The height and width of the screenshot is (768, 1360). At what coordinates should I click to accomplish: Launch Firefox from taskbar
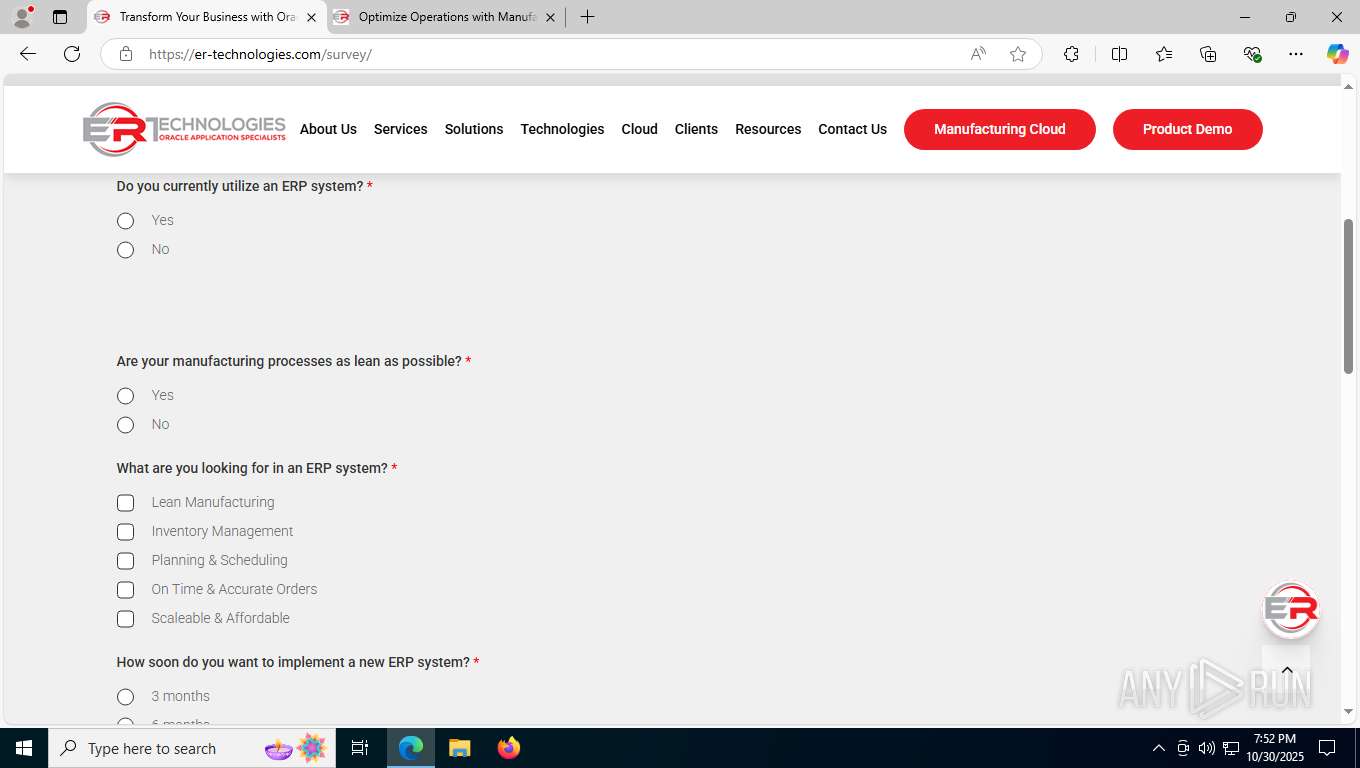pyautogui.click(x=509, y=748)
